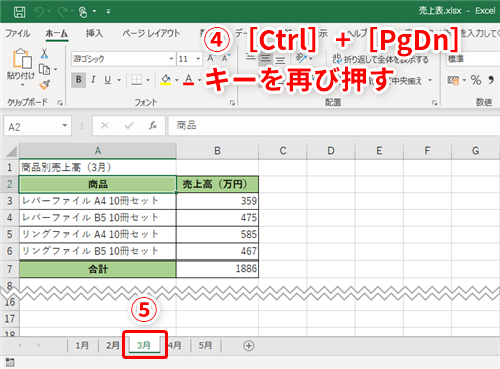Click the red Font Color A

pos(189,80)
